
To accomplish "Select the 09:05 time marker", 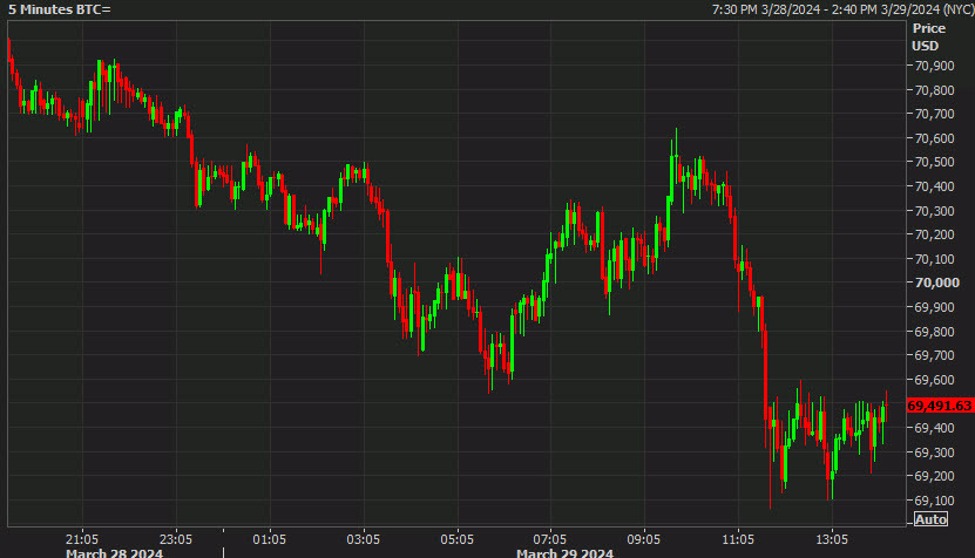I will pos(644,538).
